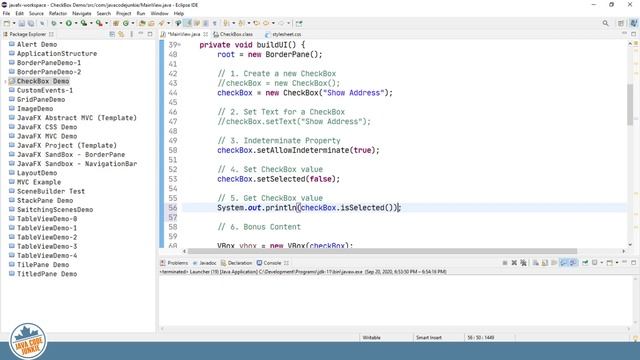640x360 pixels.
Task: Collapse All in Package Explorer
Action: point(112,34)
